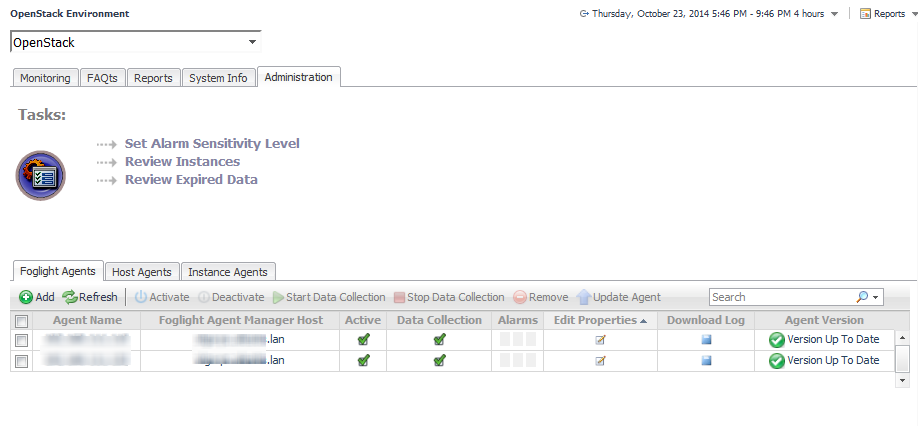
Task: Click the time range text Thursday, October 23
Action: [x=708, y=13]
